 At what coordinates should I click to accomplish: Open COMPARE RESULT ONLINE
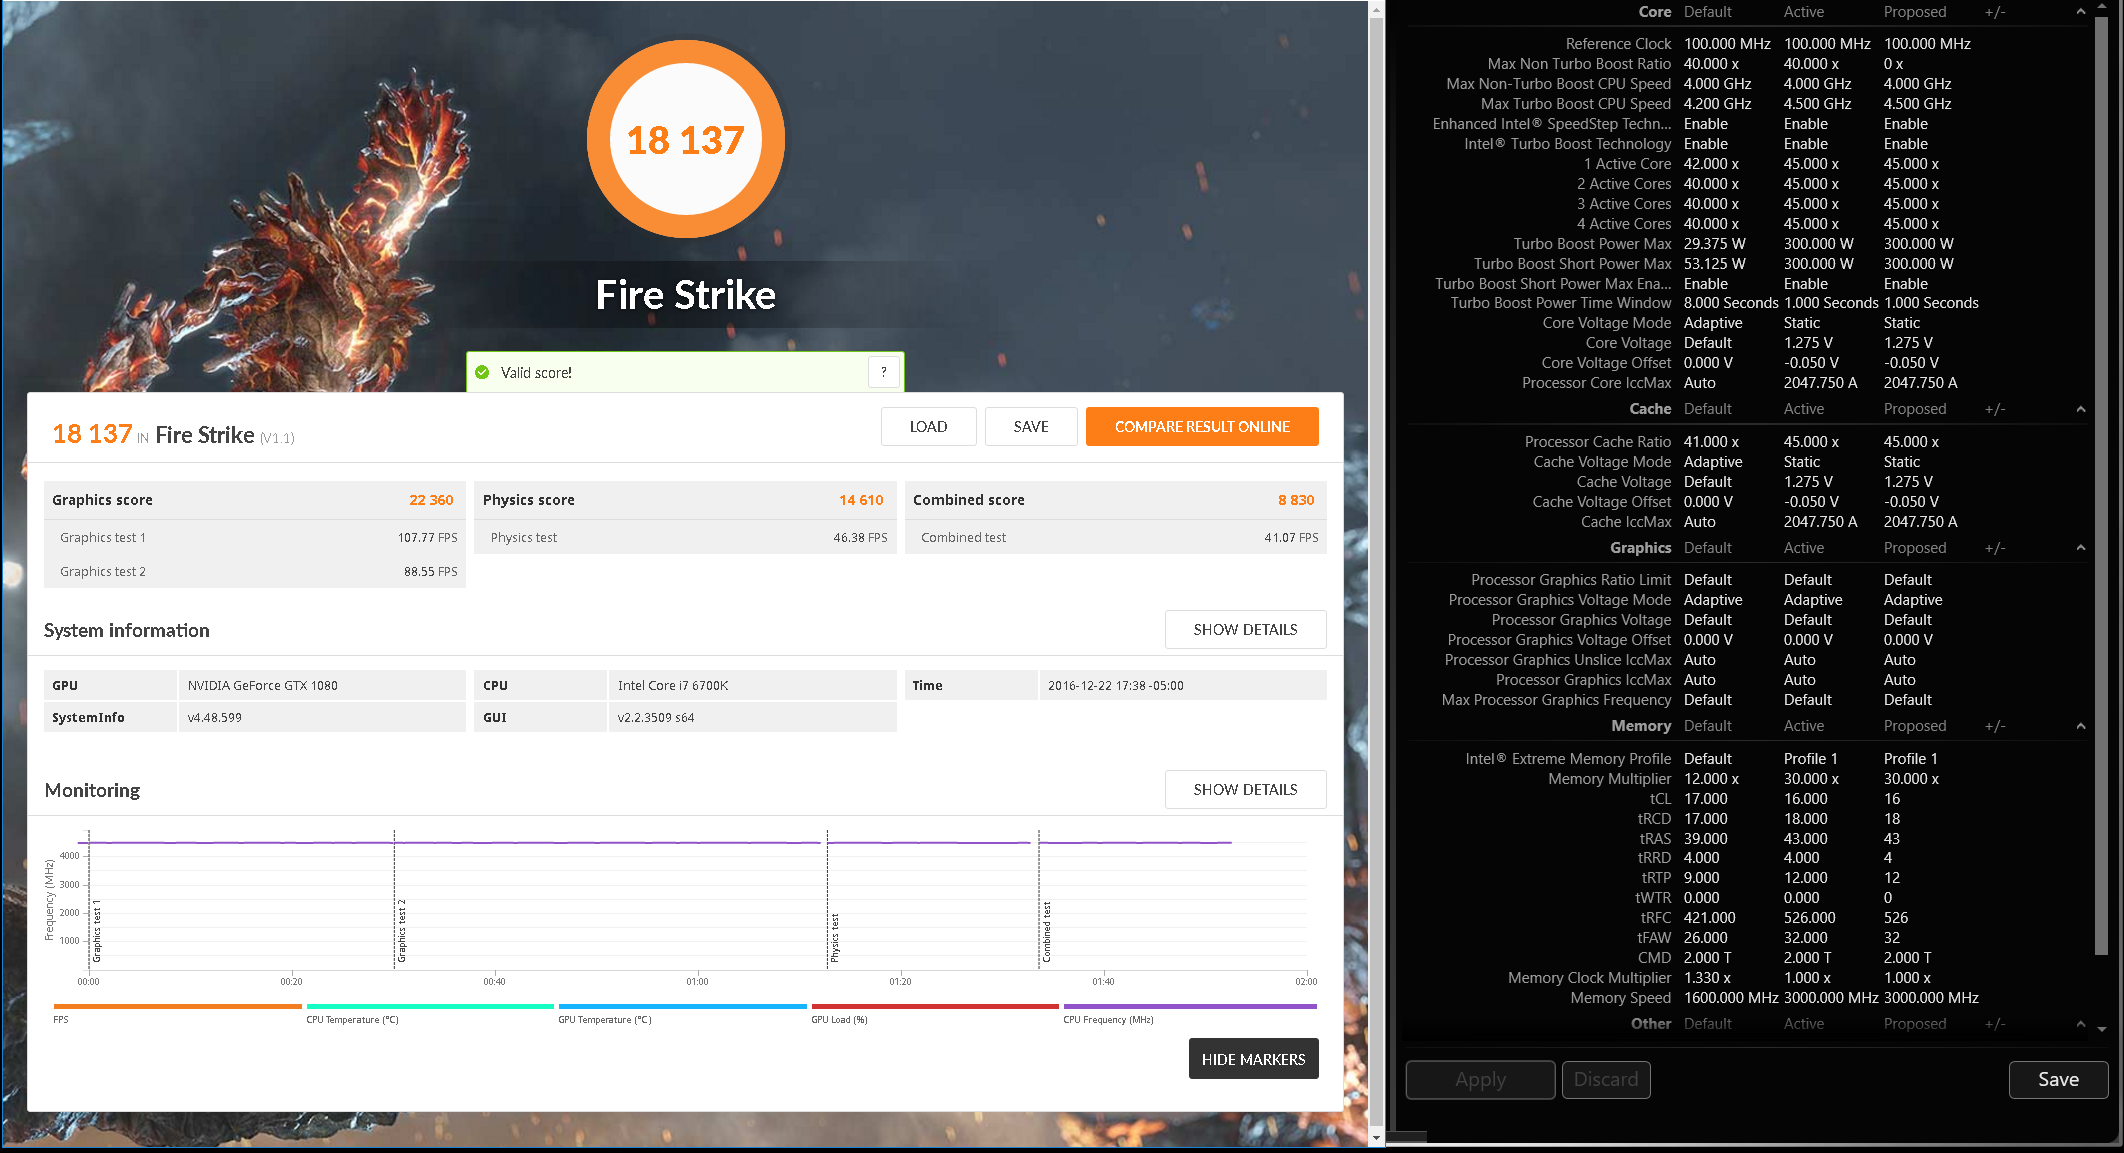click(1202, 426)
